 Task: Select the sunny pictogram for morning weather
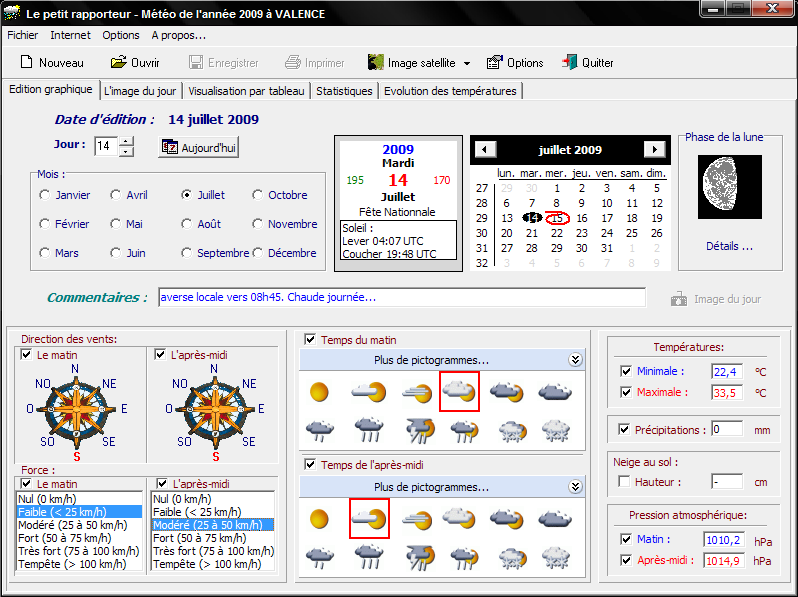319,392
